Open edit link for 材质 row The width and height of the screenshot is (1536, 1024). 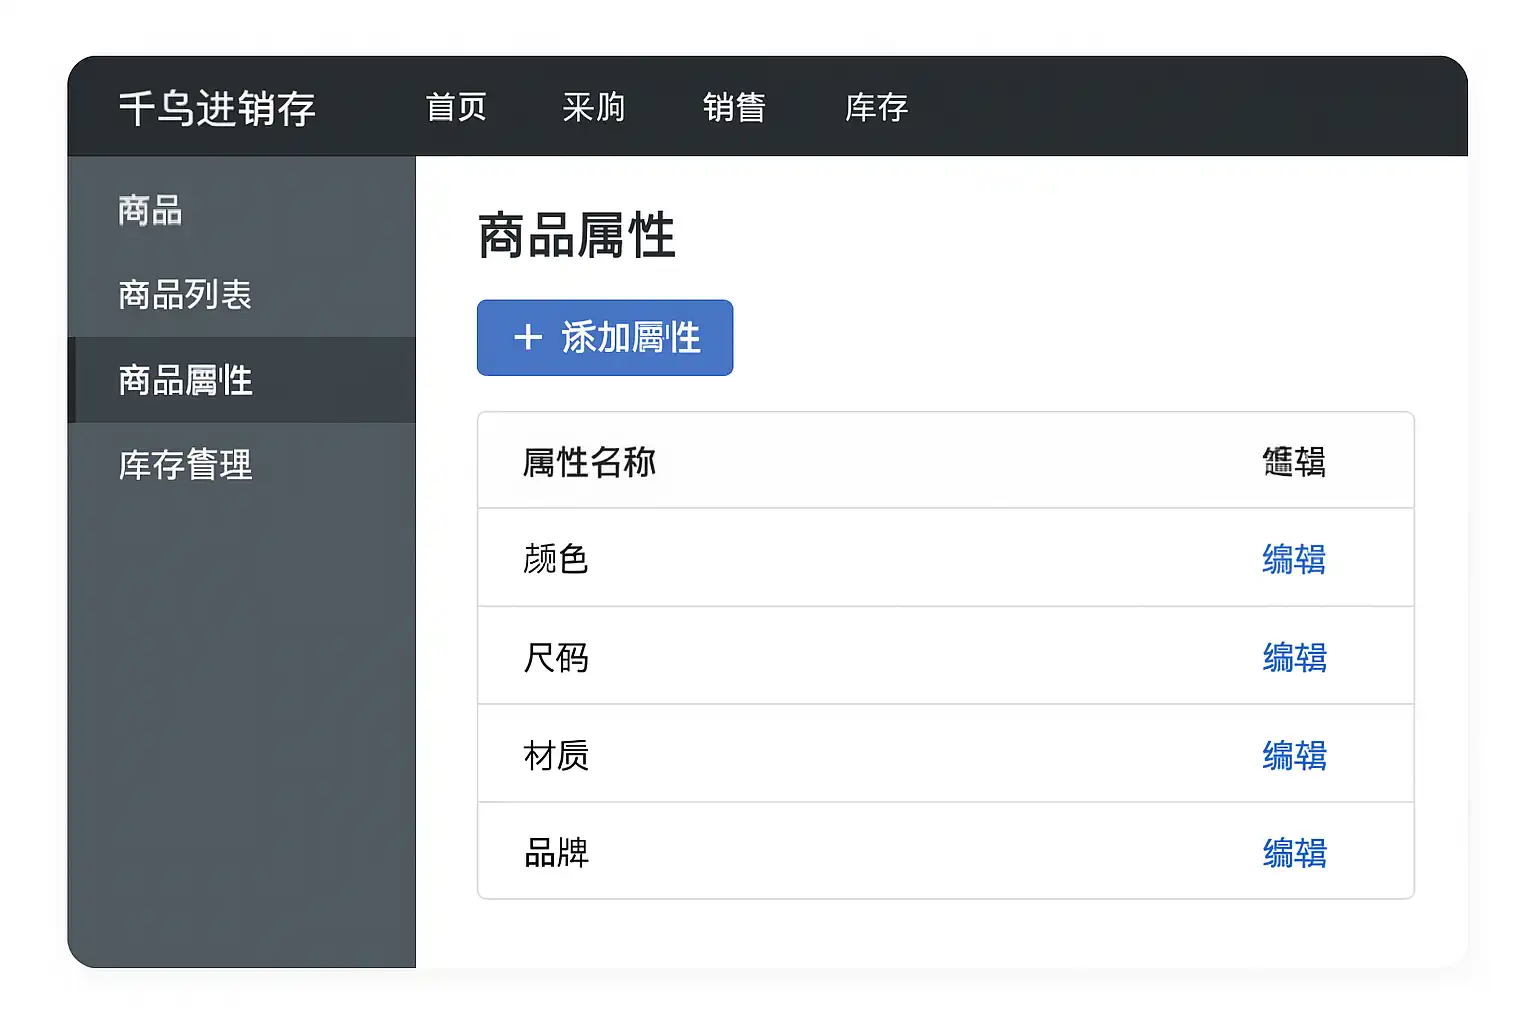coord(1294,755)
